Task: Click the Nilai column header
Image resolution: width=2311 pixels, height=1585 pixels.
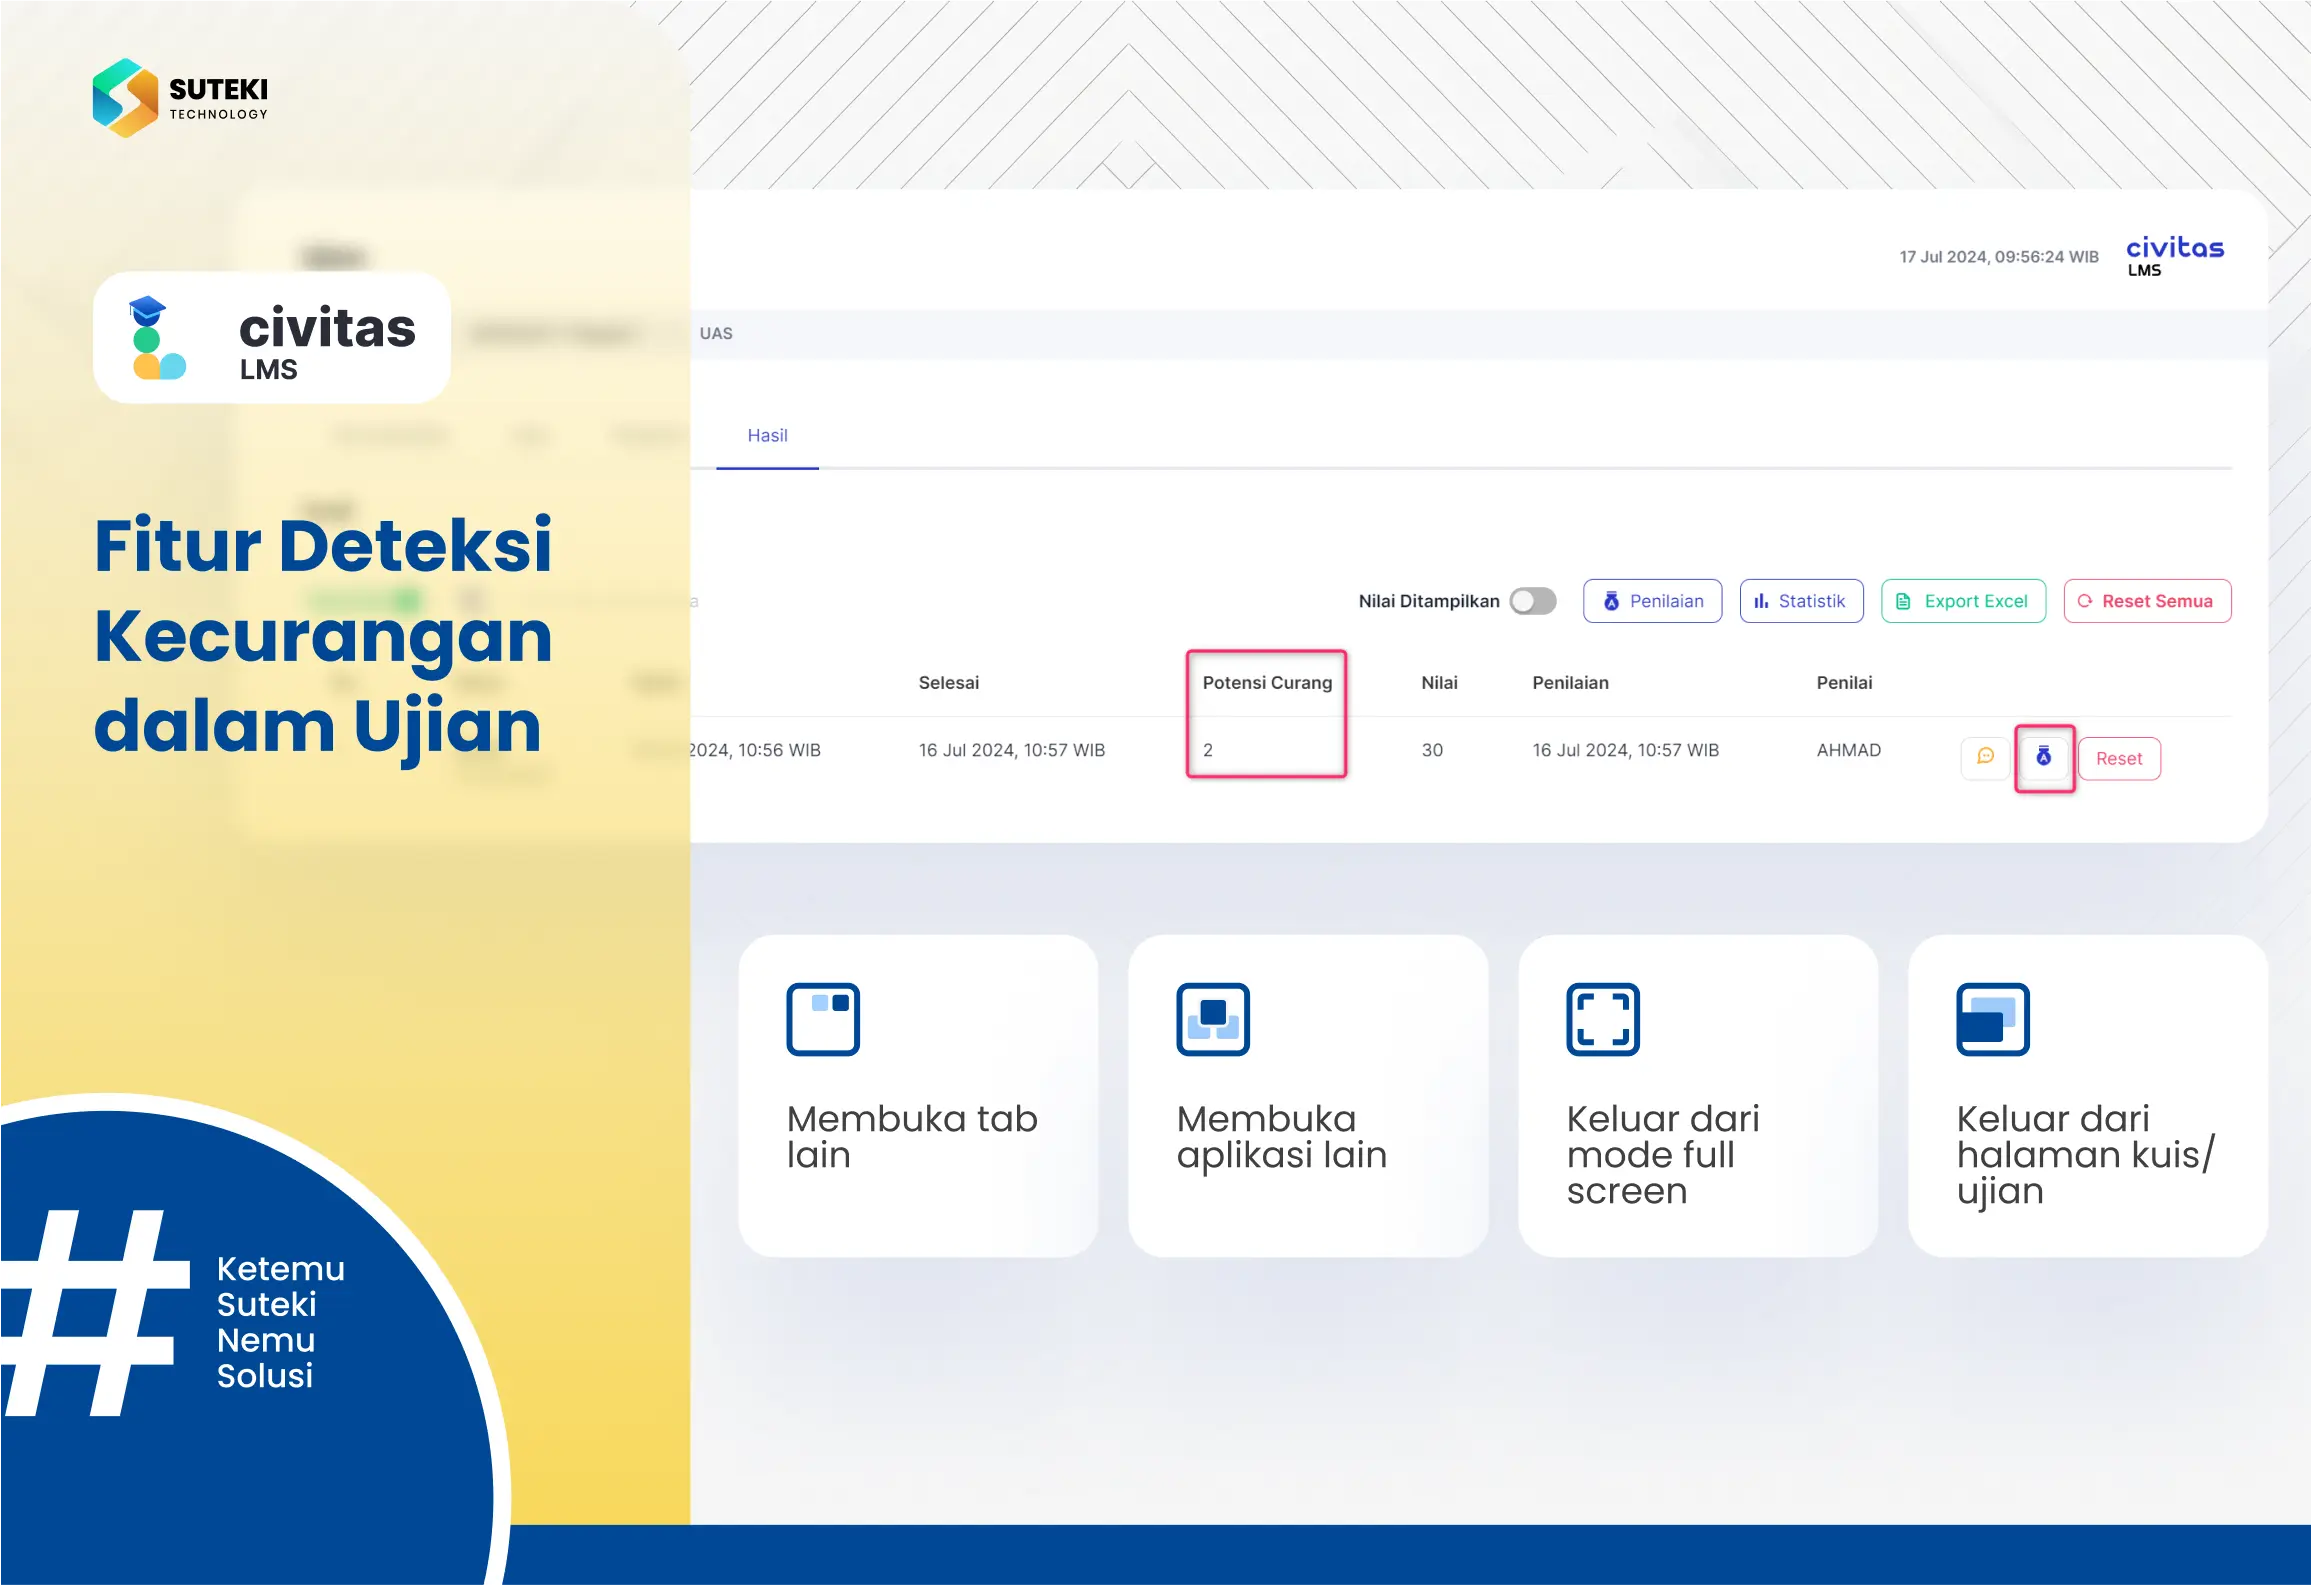Action: (x=1439, y=683)
